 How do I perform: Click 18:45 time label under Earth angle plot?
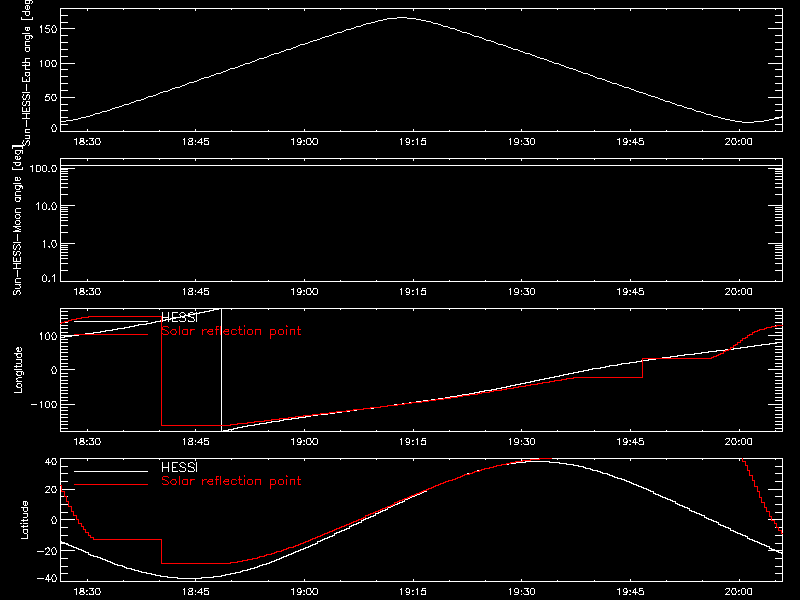coord(196,141)
